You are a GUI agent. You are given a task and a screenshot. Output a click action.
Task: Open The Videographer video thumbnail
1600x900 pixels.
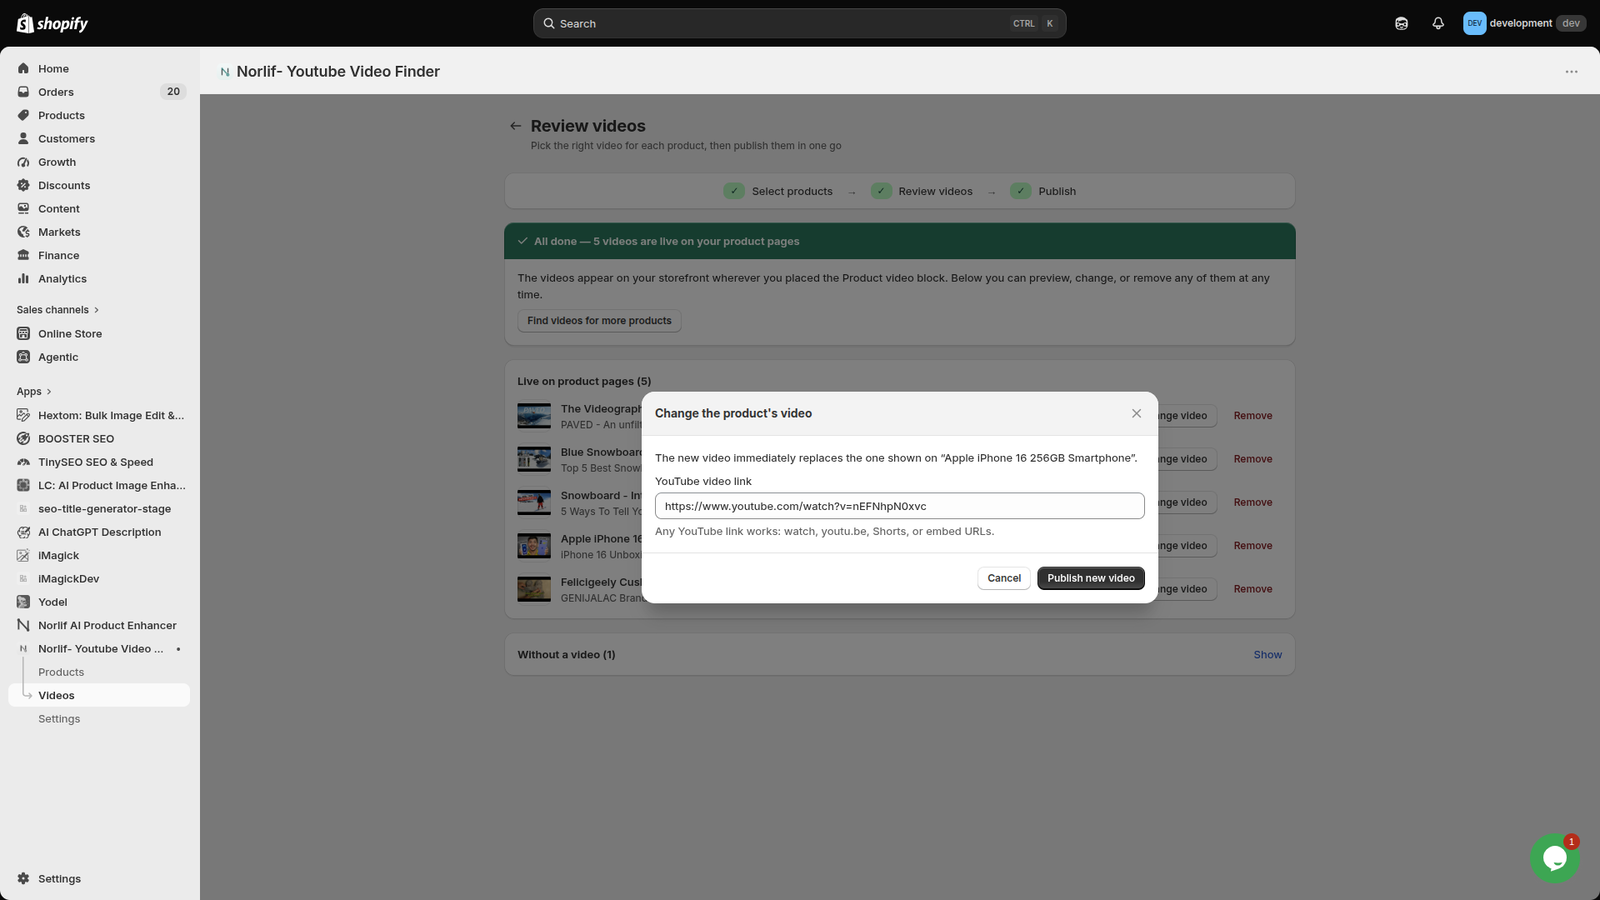click(534, 416)
